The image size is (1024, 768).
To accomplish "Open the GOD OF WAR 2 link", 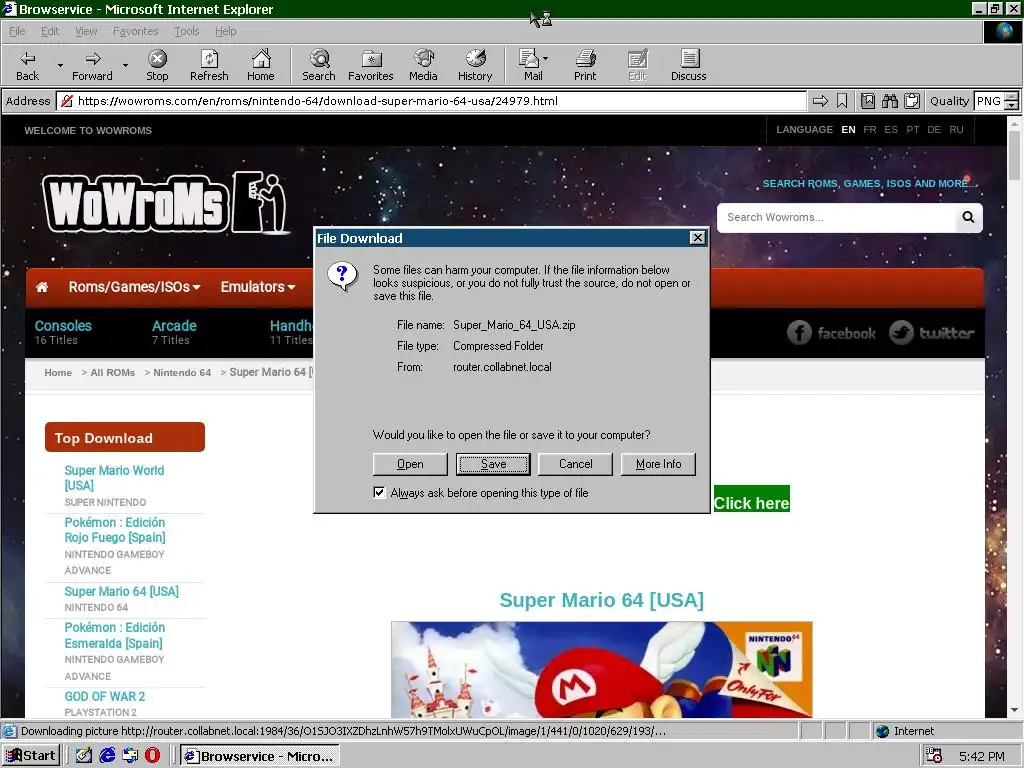I will coord(104,696).
